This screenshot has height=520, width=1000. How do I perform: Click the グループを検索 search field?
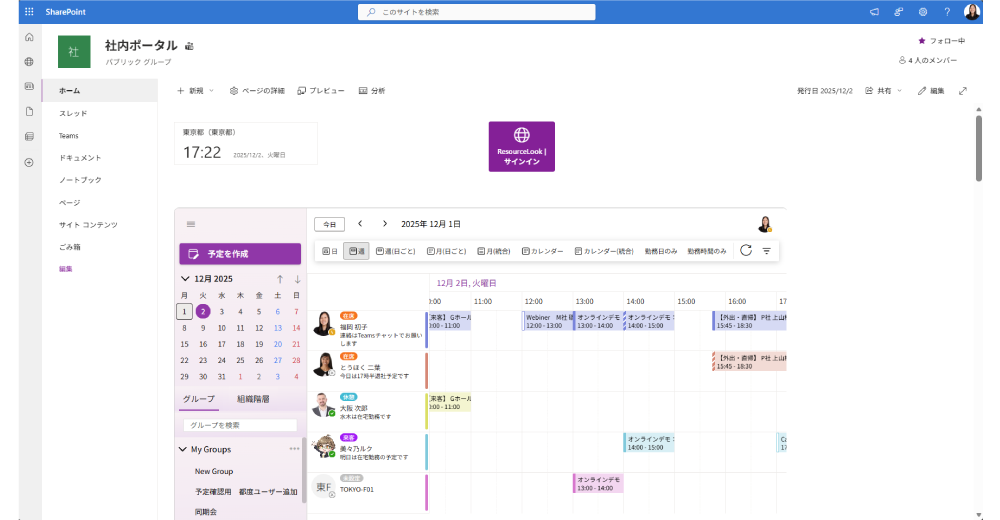(238, 425)
